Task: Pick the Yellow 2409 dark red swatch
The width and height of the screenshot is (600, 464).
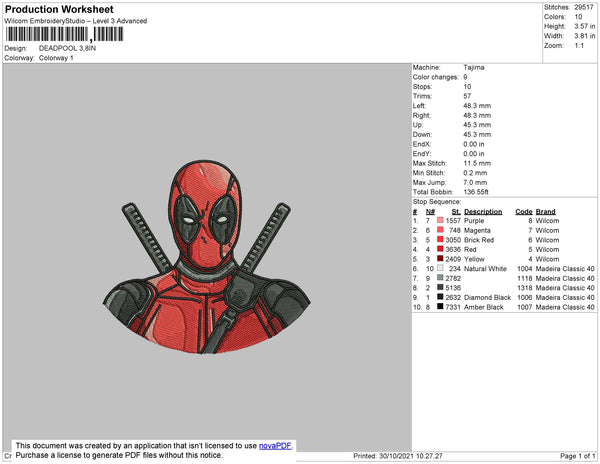Action: pos(440,259)
